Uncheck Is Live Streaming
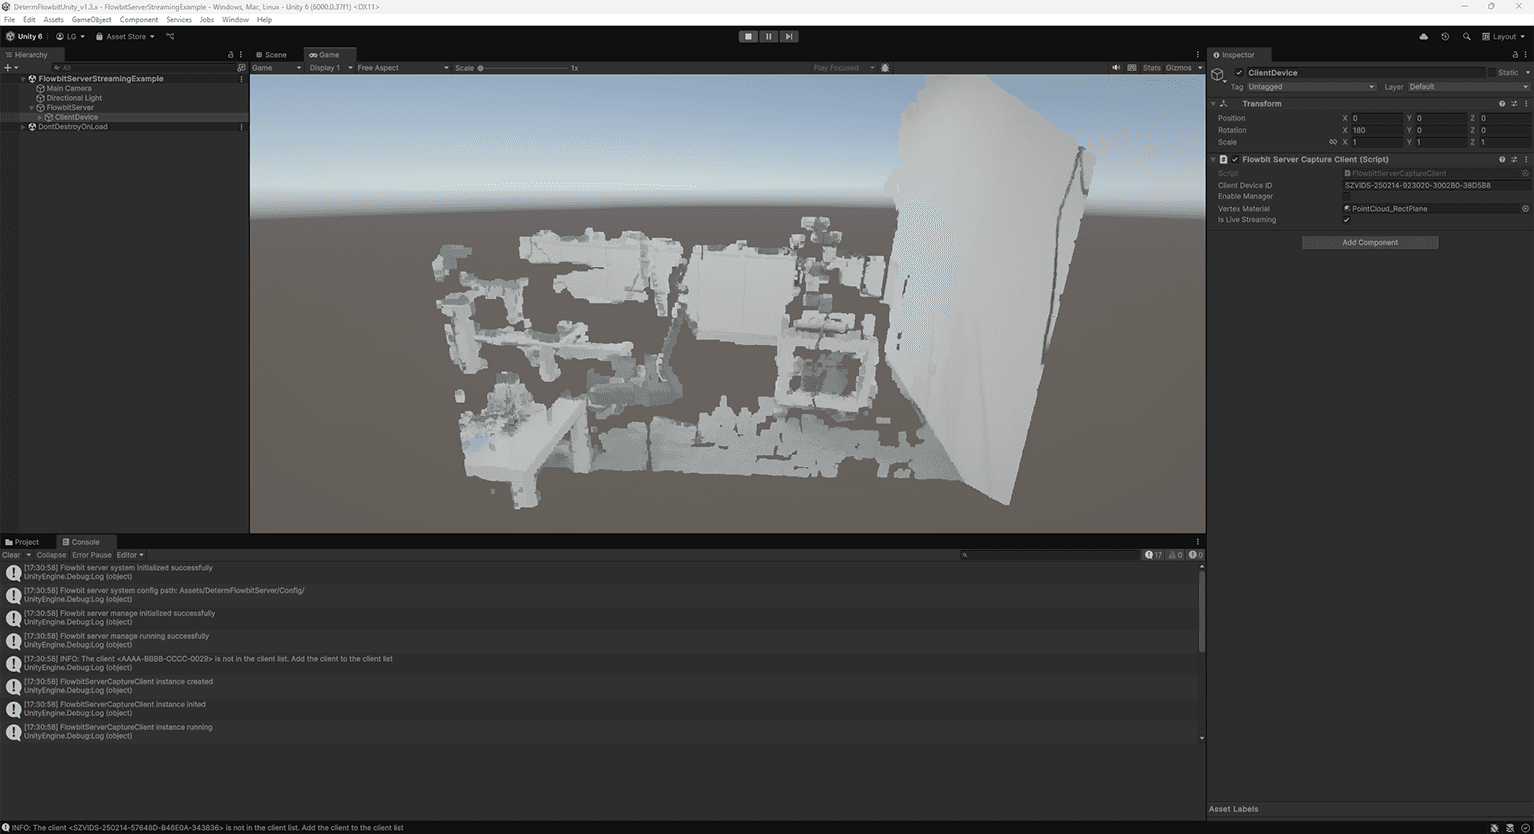 click(x=1346, y=220)
